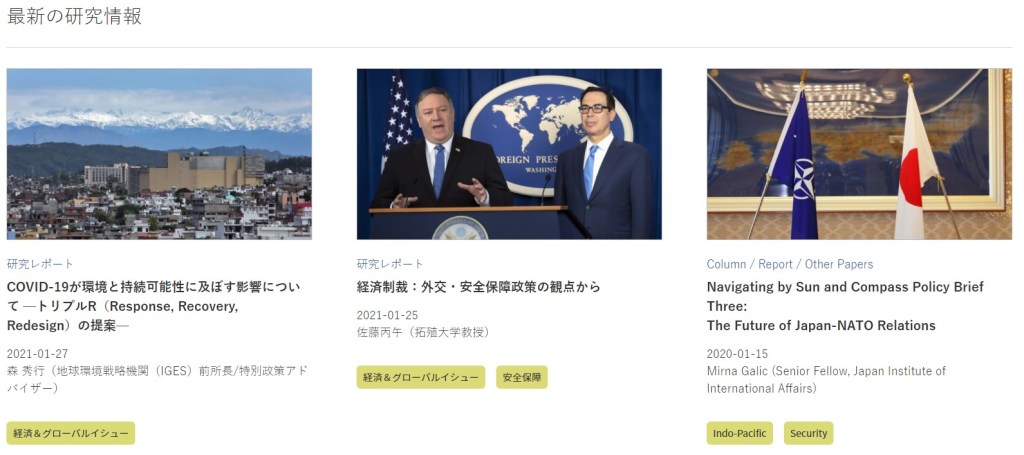Screen dimensions: 1024x455
Task: Select the Security tag
Action: click(x=808, y=433)
